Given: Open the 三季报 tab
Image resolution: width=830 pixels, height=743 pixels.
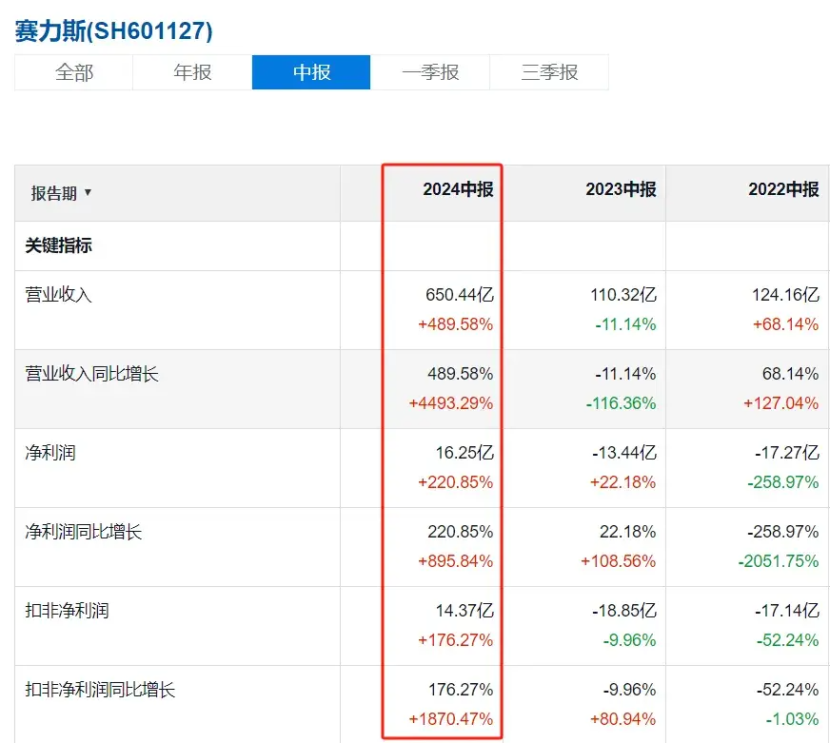Looking at the screenshot, I should click(x=549, y=73).
